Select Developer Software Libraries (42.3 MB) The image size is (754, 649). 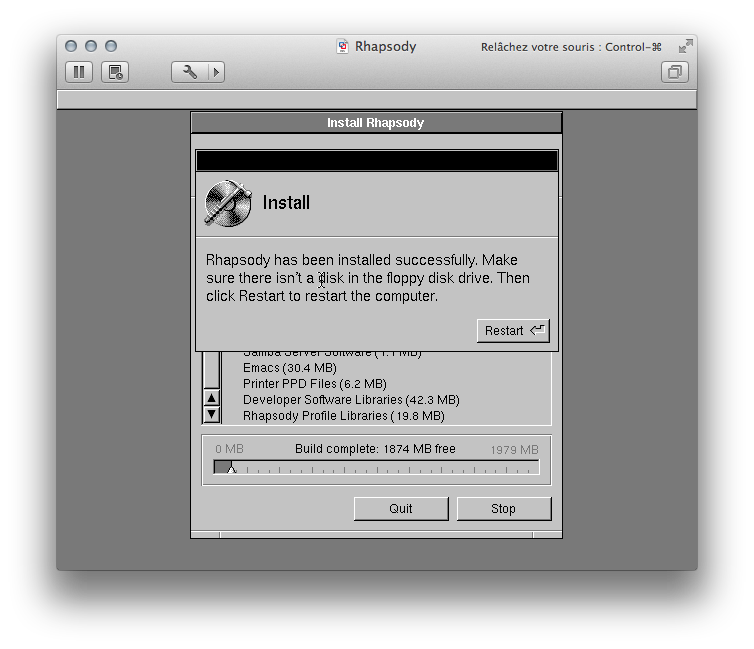point(351,399)
